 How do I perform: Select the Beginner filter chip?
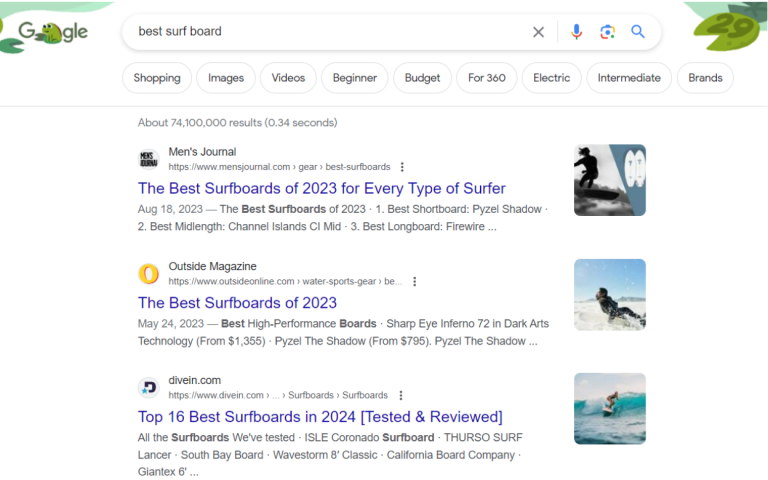click(355, 78)
